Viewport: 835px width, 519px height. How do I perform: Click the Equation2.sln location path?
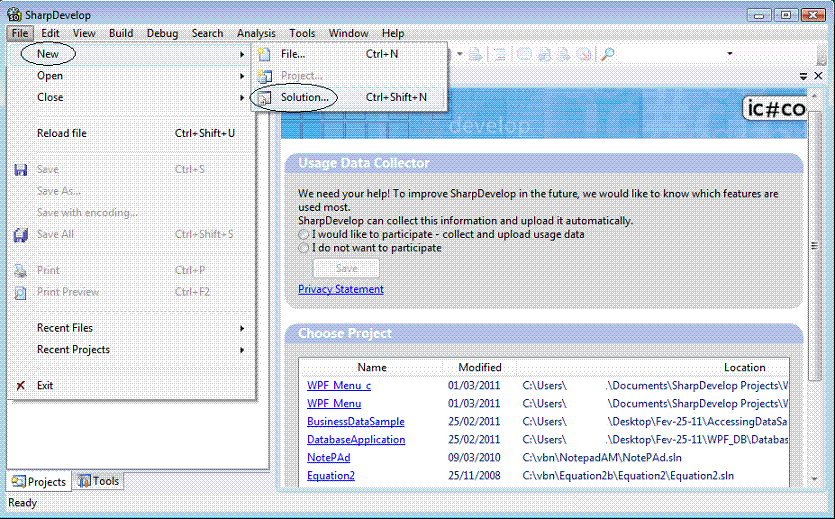628,476
